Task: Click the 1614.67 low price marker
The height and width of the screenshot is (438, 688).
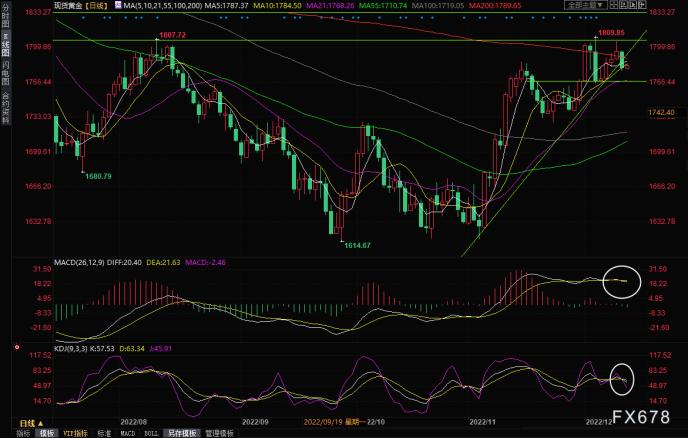Action: 357,245
